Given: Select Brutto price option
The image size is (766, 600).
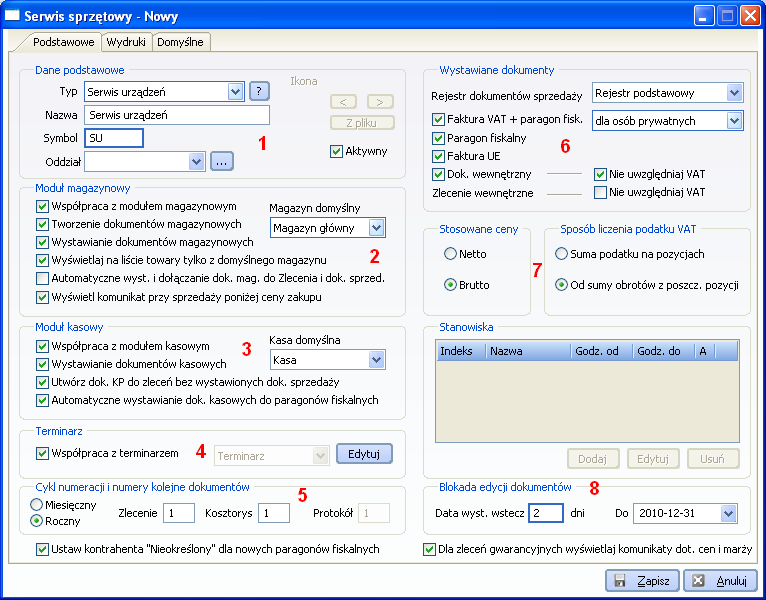Looking at the screenshot, I should [x=450, y=285].
